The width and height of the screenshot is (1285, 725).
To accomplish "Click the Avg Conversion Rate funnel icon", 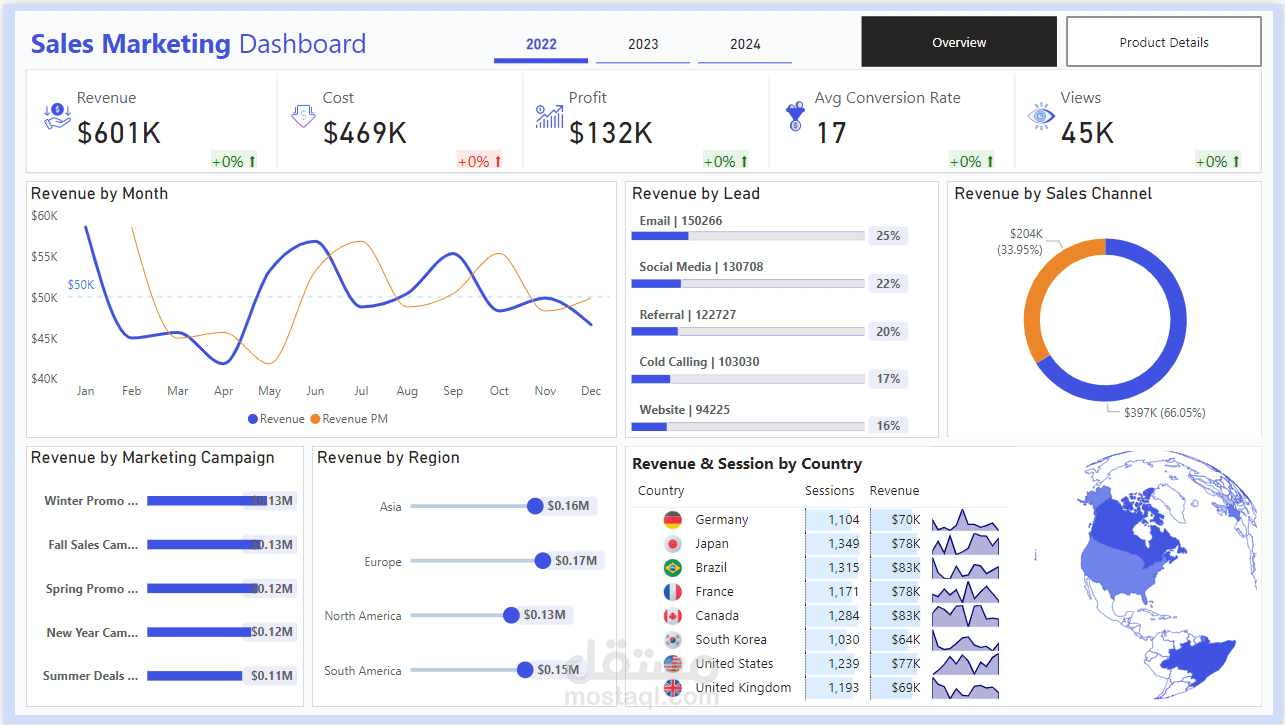I will point(795,115).
